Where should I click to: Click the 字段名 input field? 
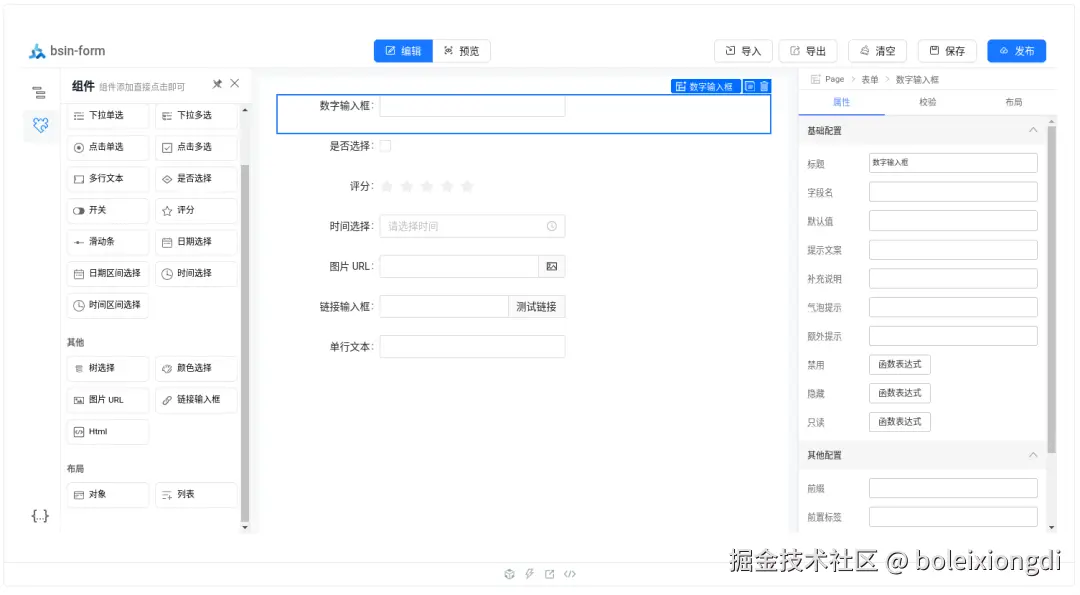(x=953, y=192)
